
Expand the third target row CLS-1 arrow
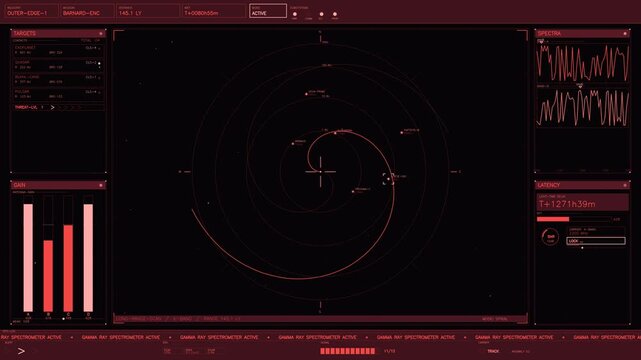pos(99,78)
